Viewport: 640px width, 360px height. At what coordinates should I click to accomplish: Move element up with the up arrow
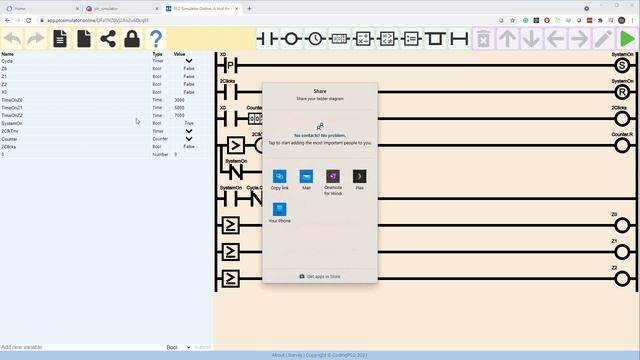507,39
